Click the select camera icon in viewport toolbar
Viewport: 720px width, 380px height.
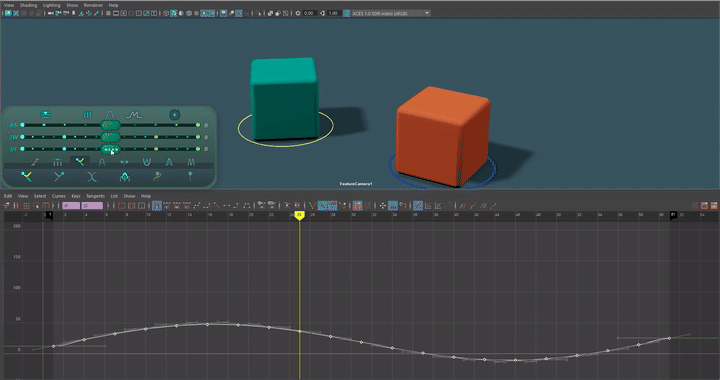pyautogui.click(x=51, y=13)
